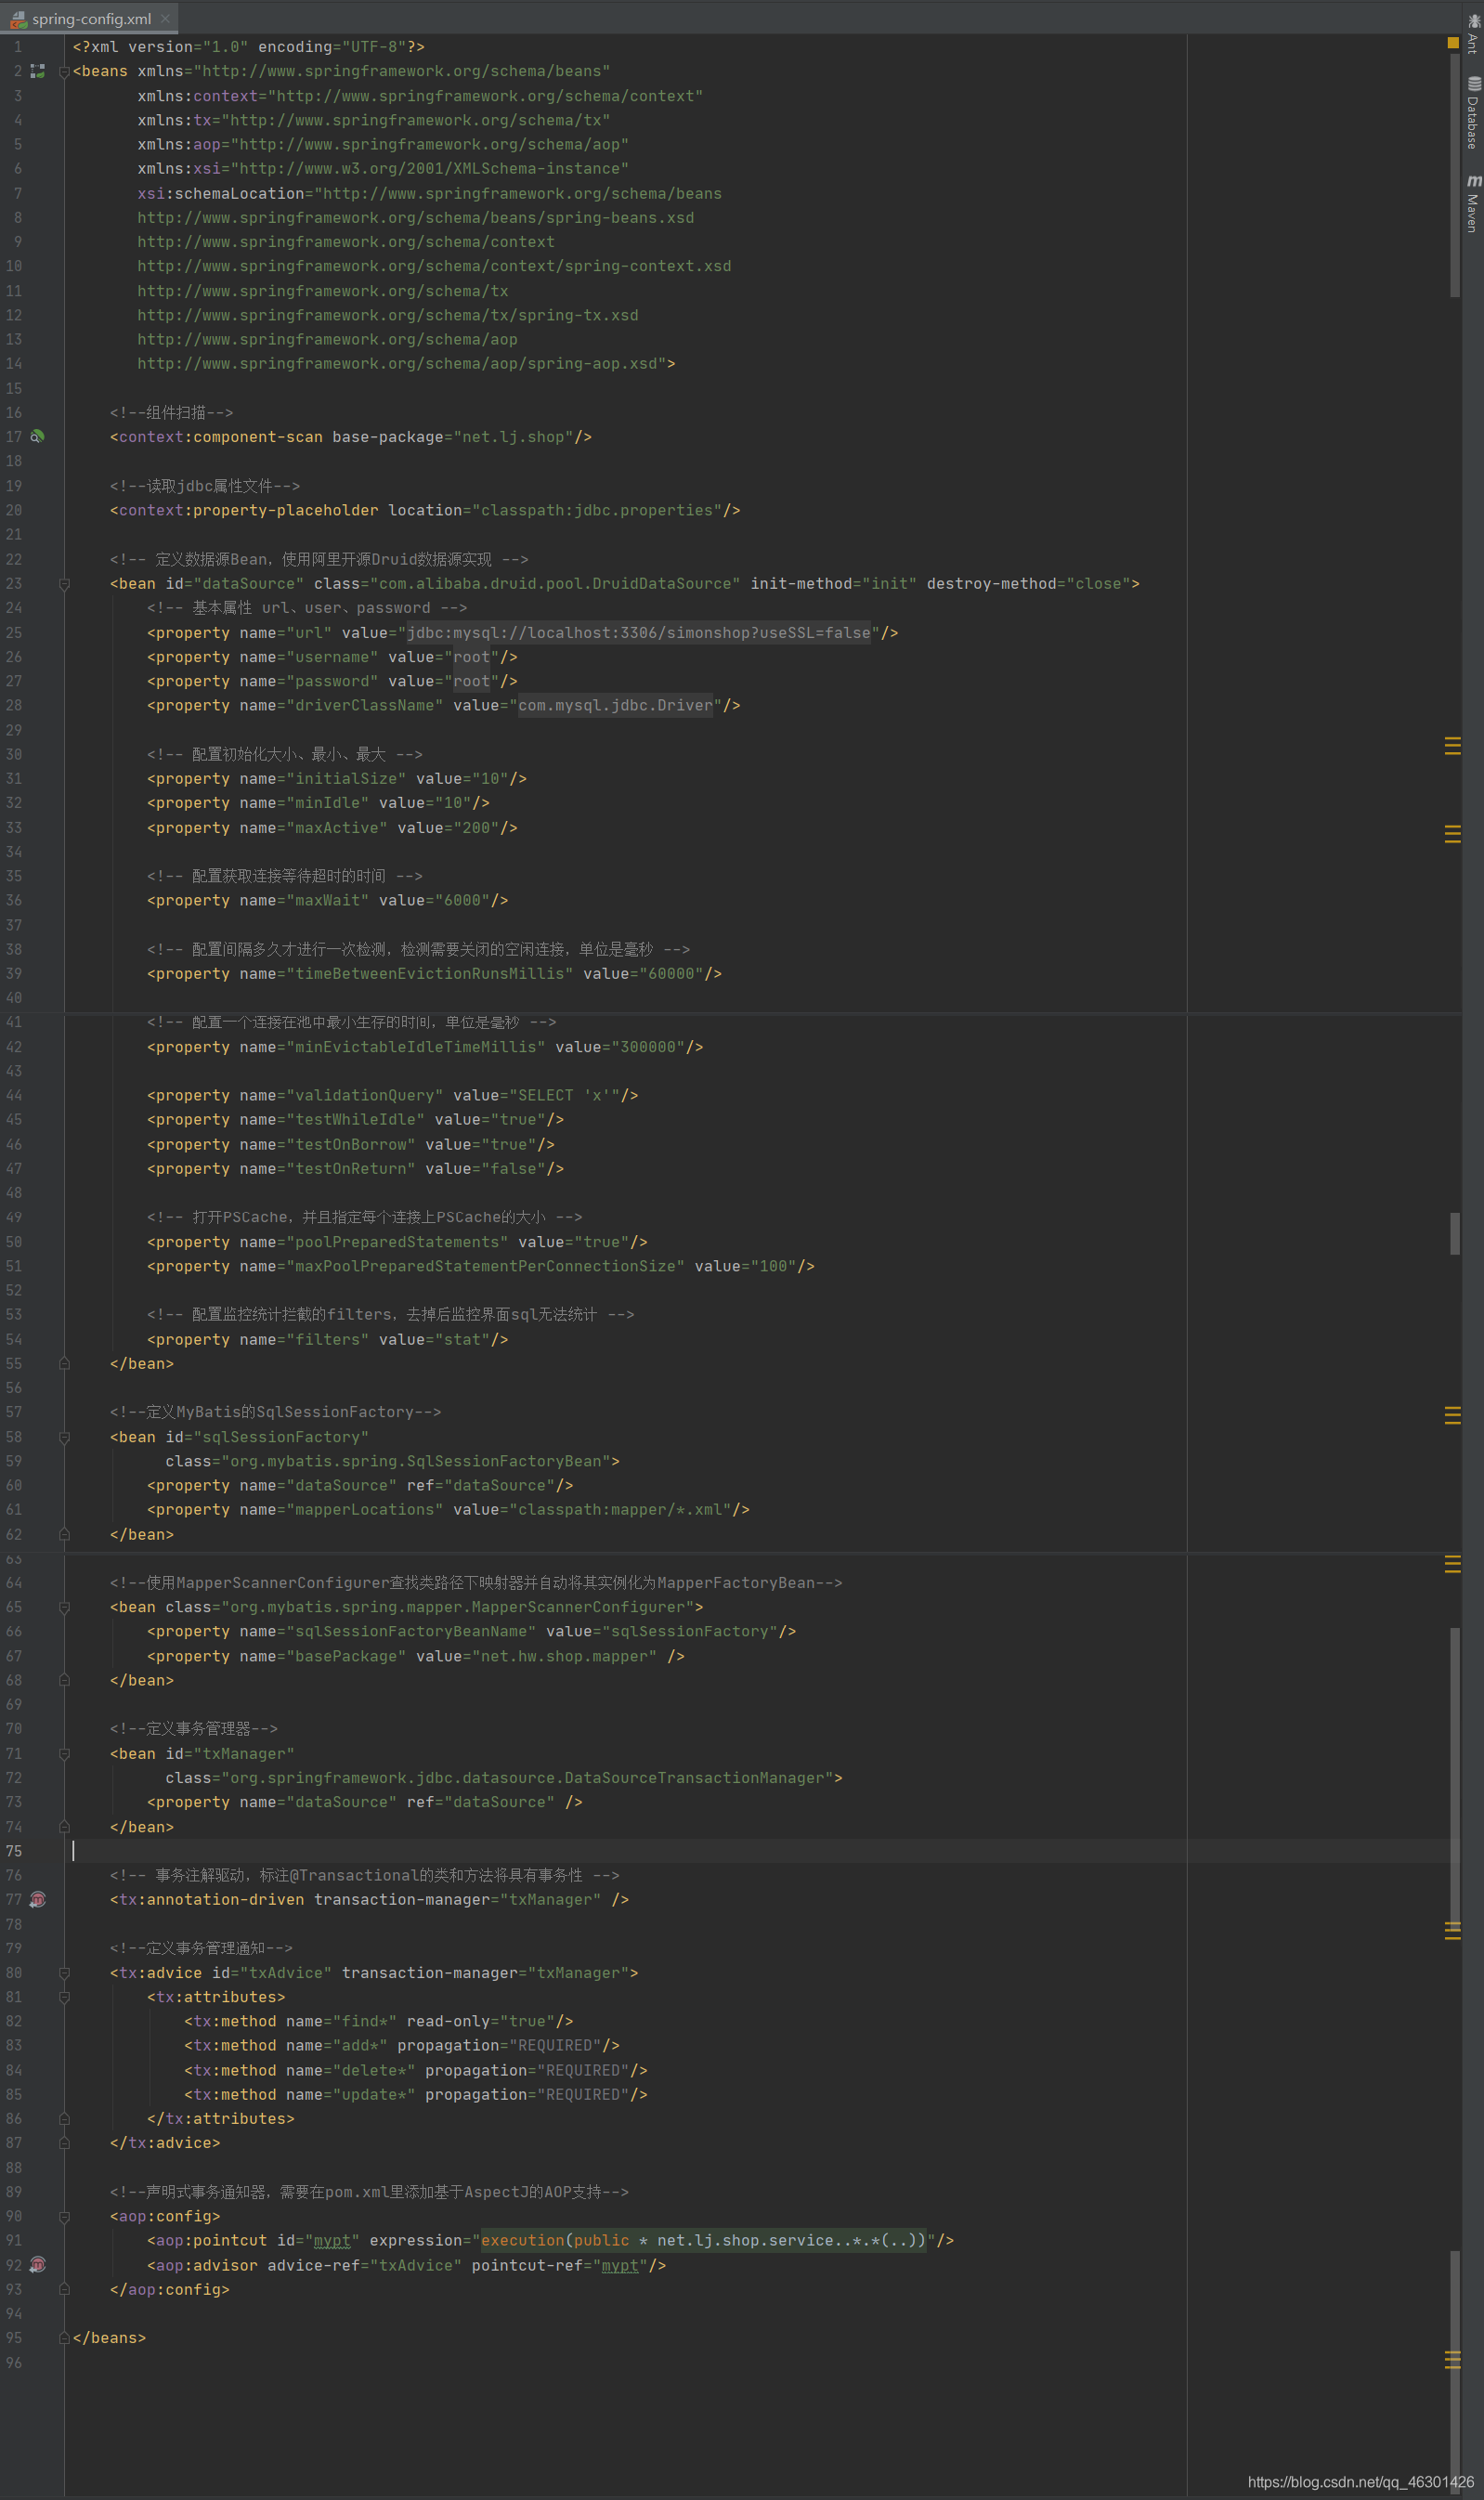
Task: Click the tx:method name="delete*" line
Action: [416, 2071]
